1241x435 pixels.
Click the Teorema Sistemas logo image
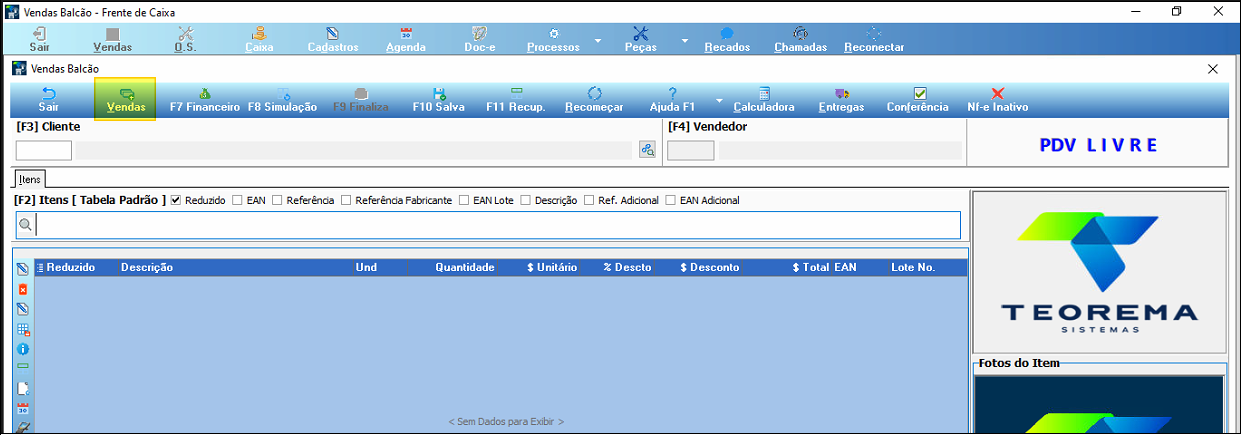tap(1099, 270)
